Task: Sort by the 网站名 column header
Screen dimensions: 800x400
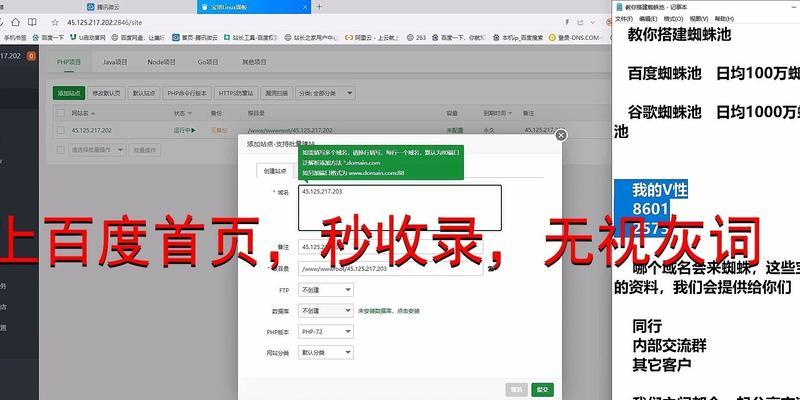Action: 83,113
